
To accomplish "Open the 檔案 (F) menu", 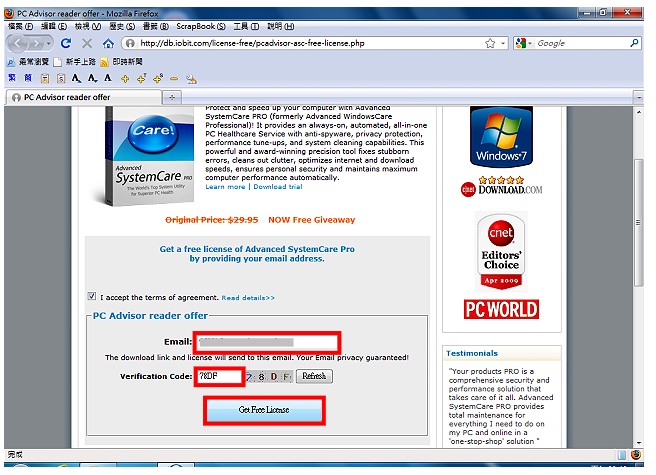I will click(20, 26).
